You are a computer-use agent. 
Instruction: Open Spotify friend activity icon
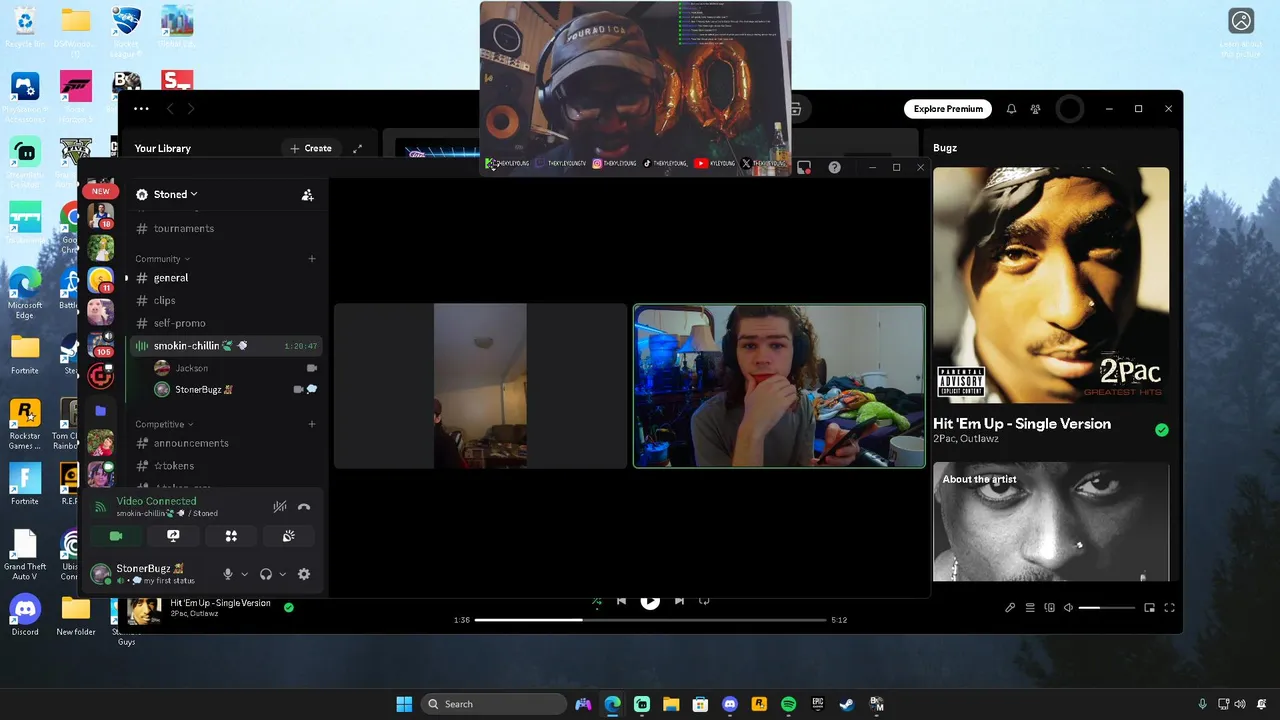(1036, 109)
